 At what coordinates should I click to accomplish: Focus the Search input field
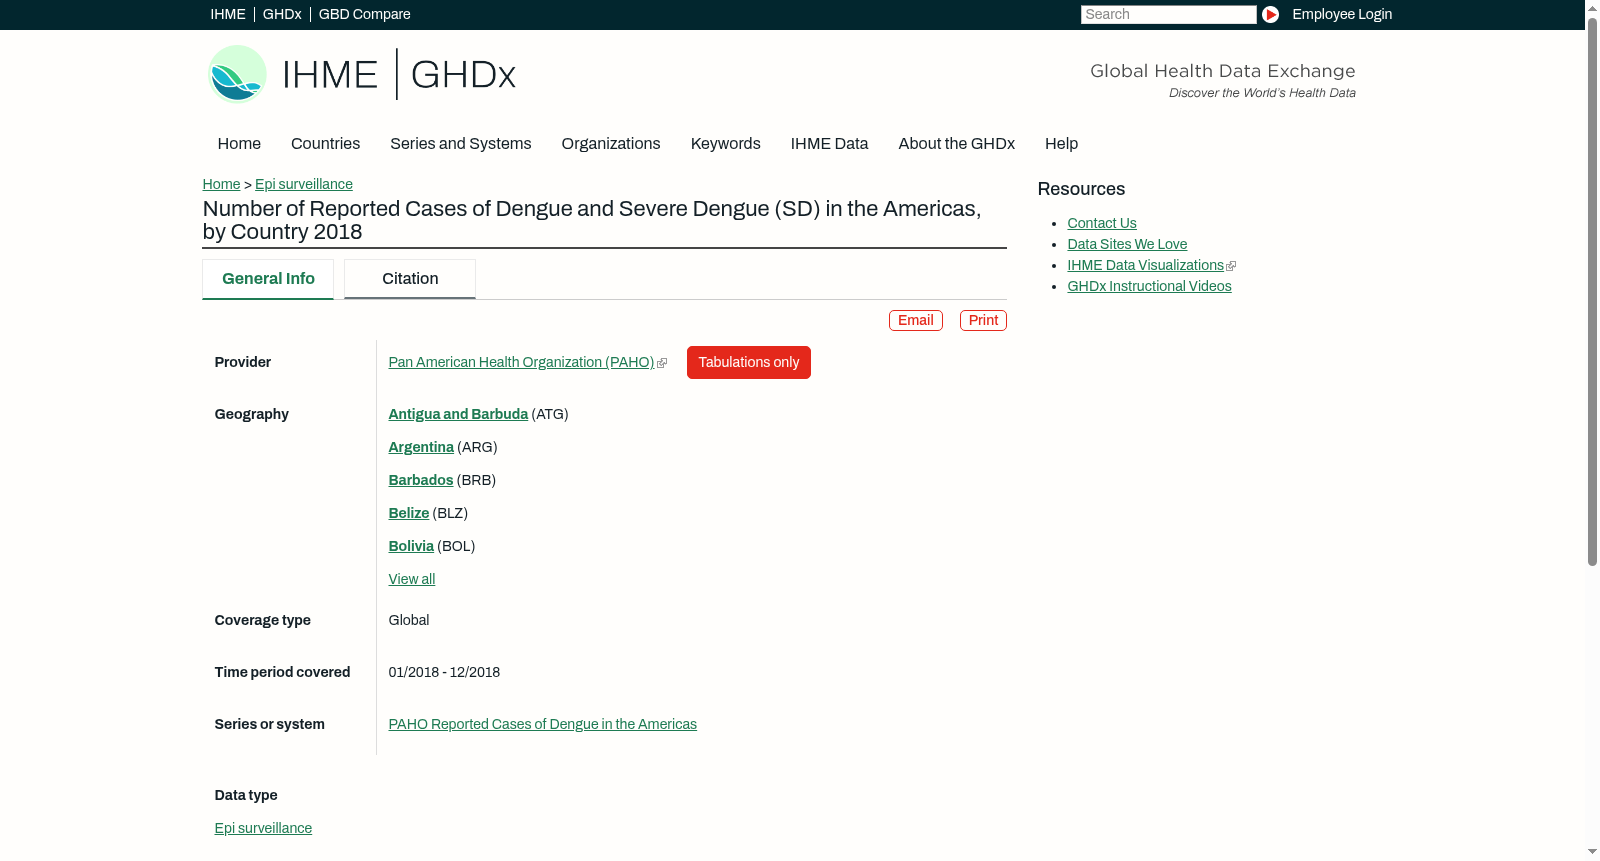click(1168, 14)
